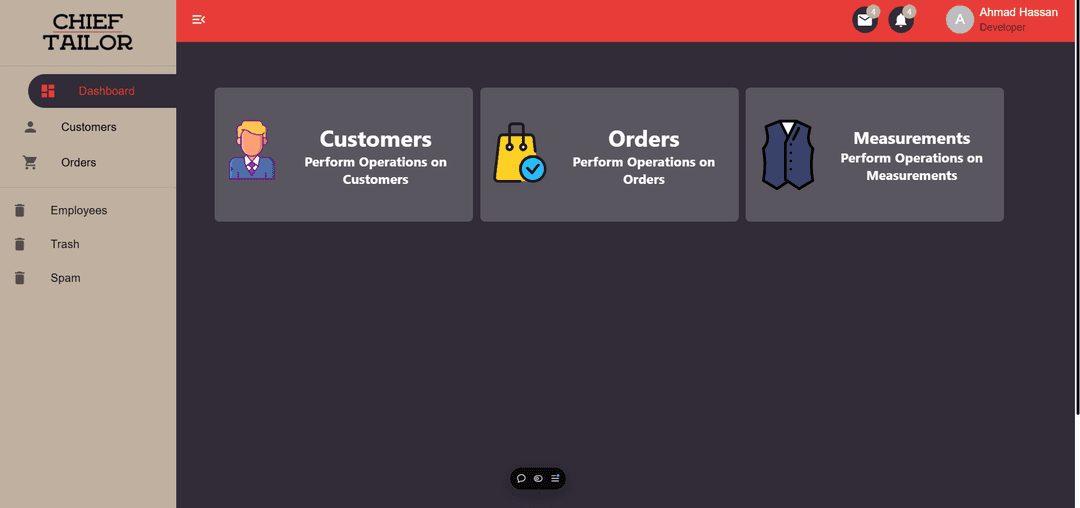The image size is (1080, 508).
Task: Open Trash in the sidebar
Action: point(88,244)
